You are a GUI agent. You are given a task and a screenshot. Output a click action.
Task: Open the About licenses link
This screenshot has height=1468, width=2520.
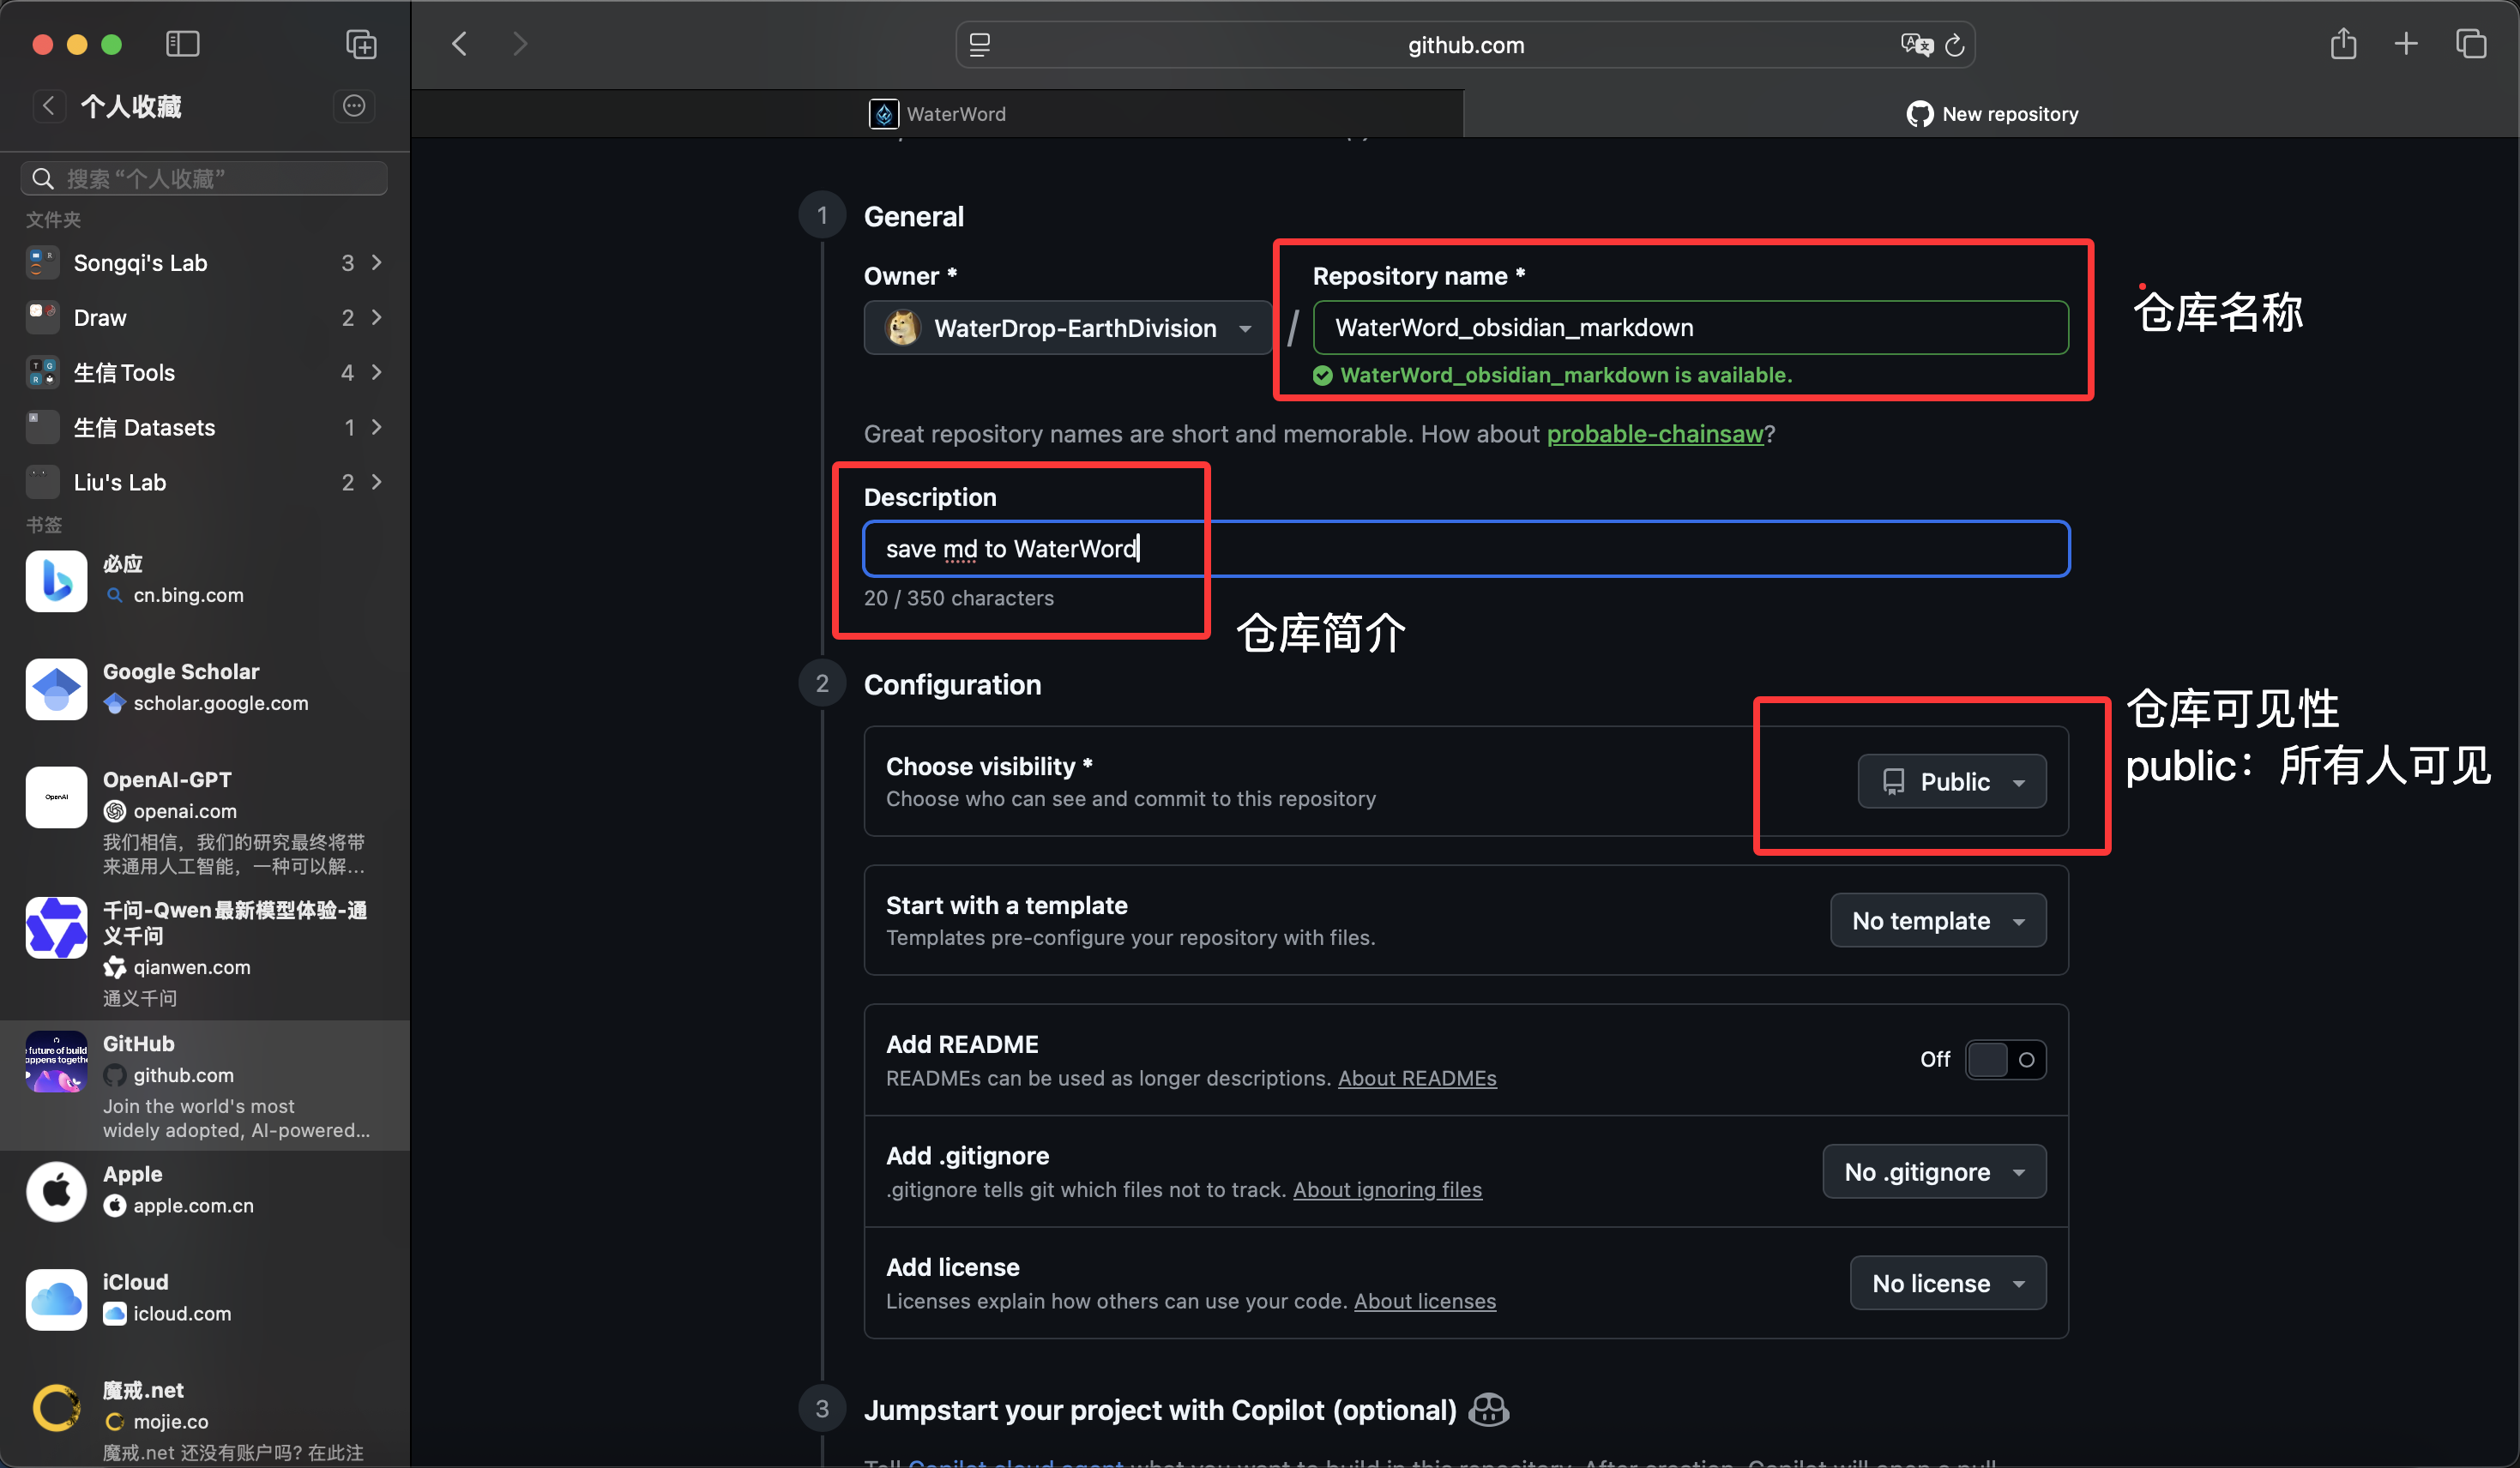(x=1425, y=1301)
